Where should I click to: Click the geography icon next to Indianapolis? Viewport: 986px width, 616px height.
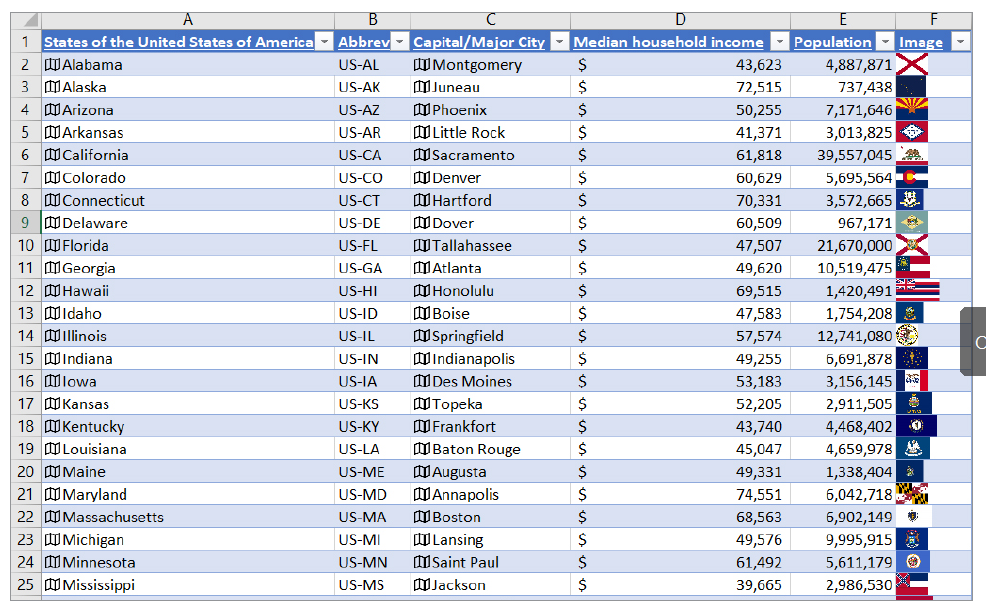[422, 359]
